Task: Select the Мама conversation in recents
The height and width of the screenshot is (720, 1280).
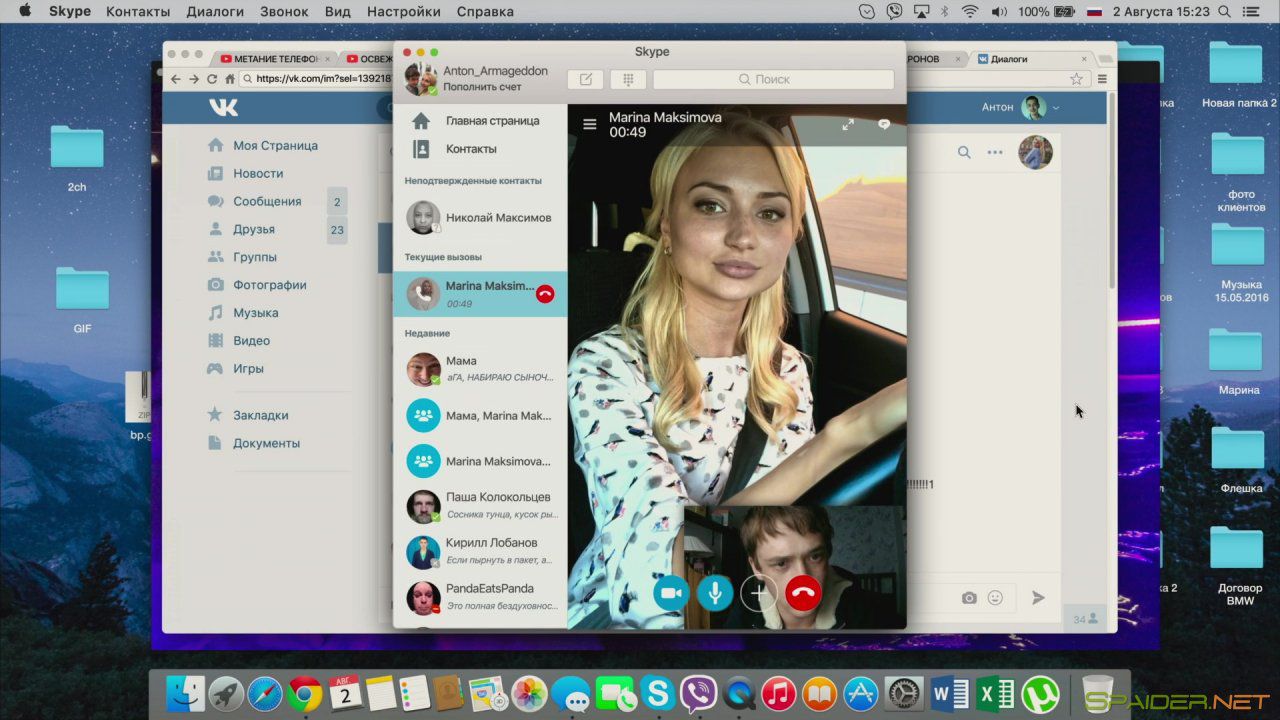Action: click(x=480, y=369)
